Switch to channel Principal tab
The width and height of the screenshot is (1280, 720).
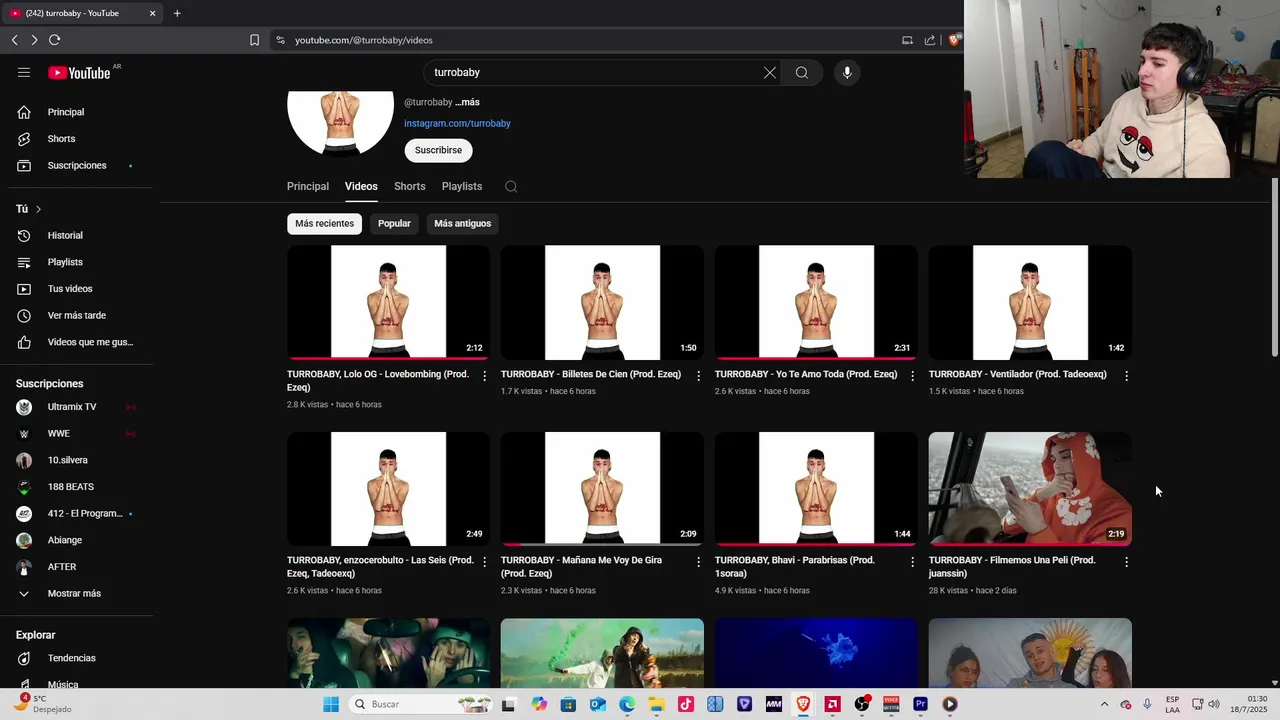pyautogui.click(x=308, y=186)
